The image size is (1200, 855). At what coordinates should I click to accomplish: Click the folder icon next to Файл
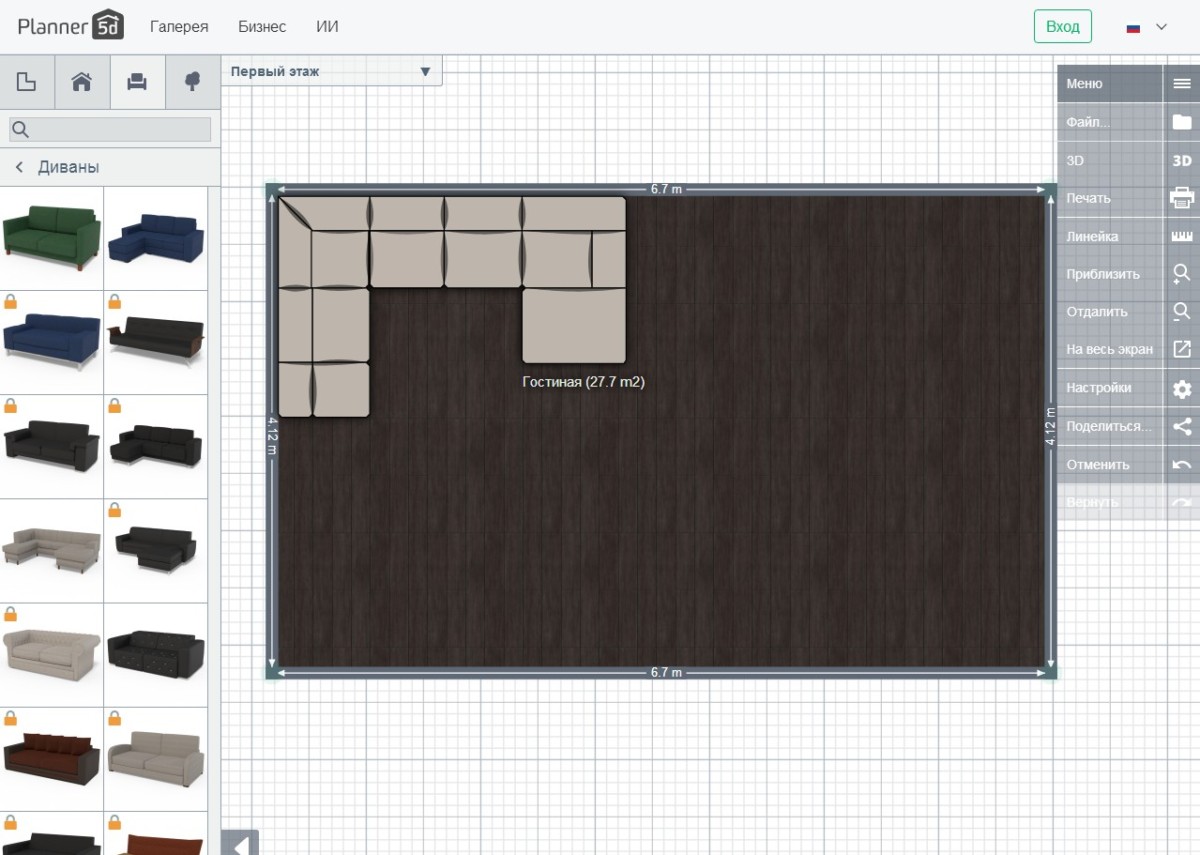click(1182, 122)
